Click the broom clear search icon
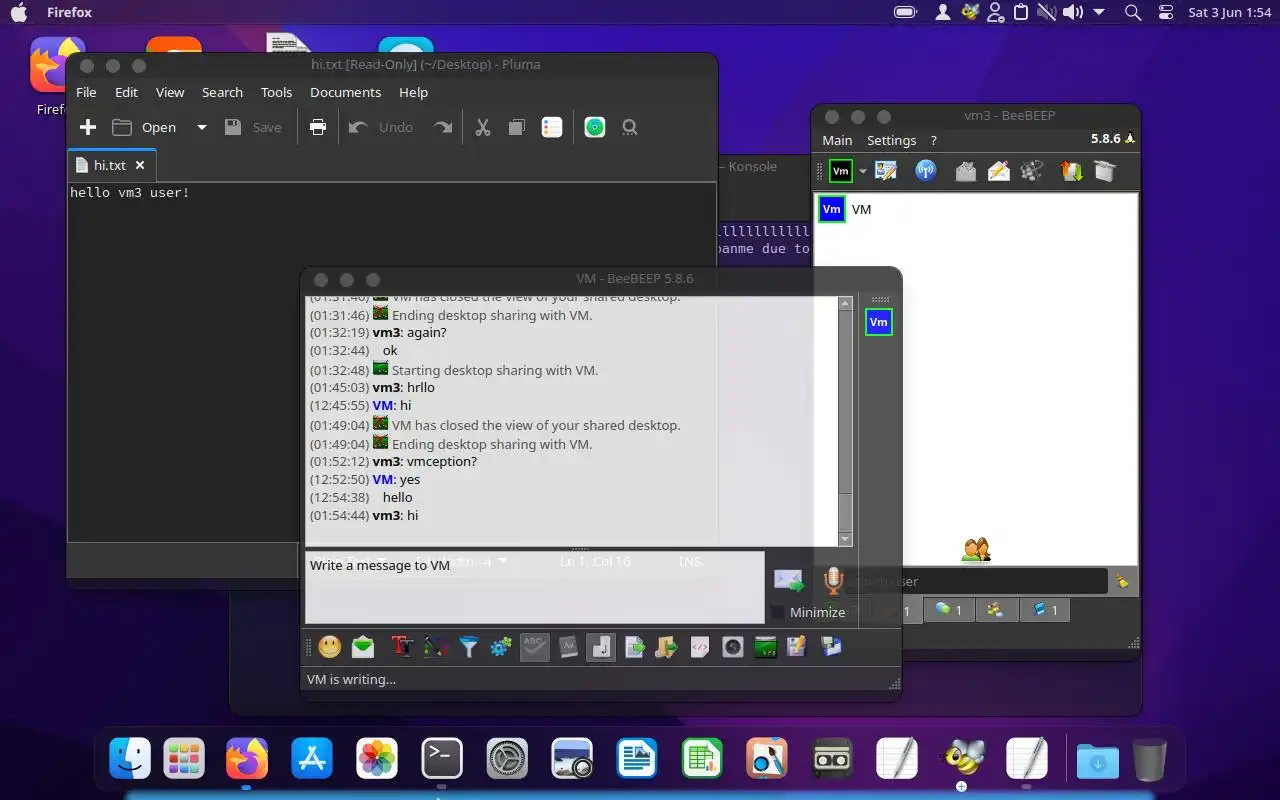Image resolution: width=1280 pixels, height=800 pixels. 1122,581
